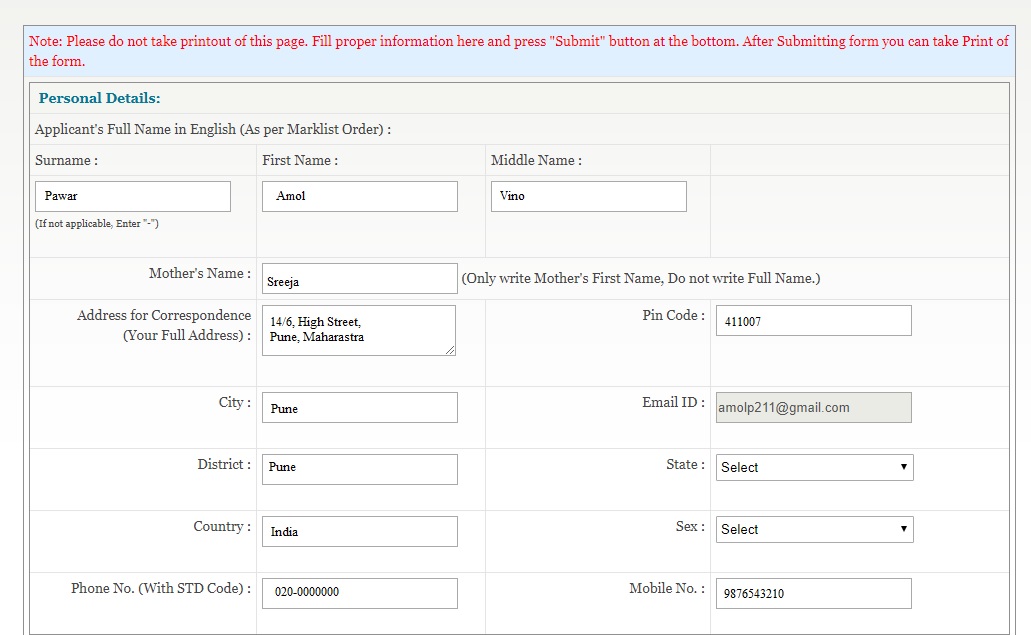Click the Mother's first name instruction text
Image resolution: width=1031 pixels, height=635 pixels.
tap(641, 279)
